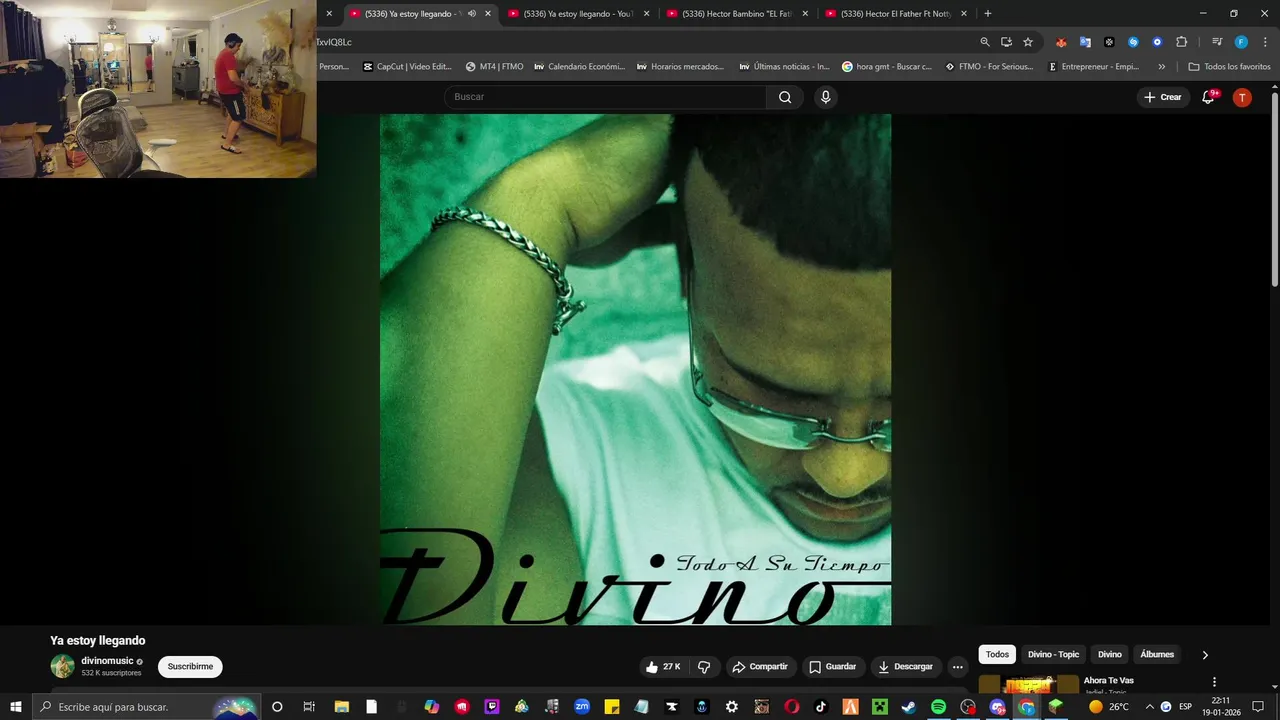Click Descargar to download video
The height and width of the screenshot is (720, 1280).
coord(905,667)
